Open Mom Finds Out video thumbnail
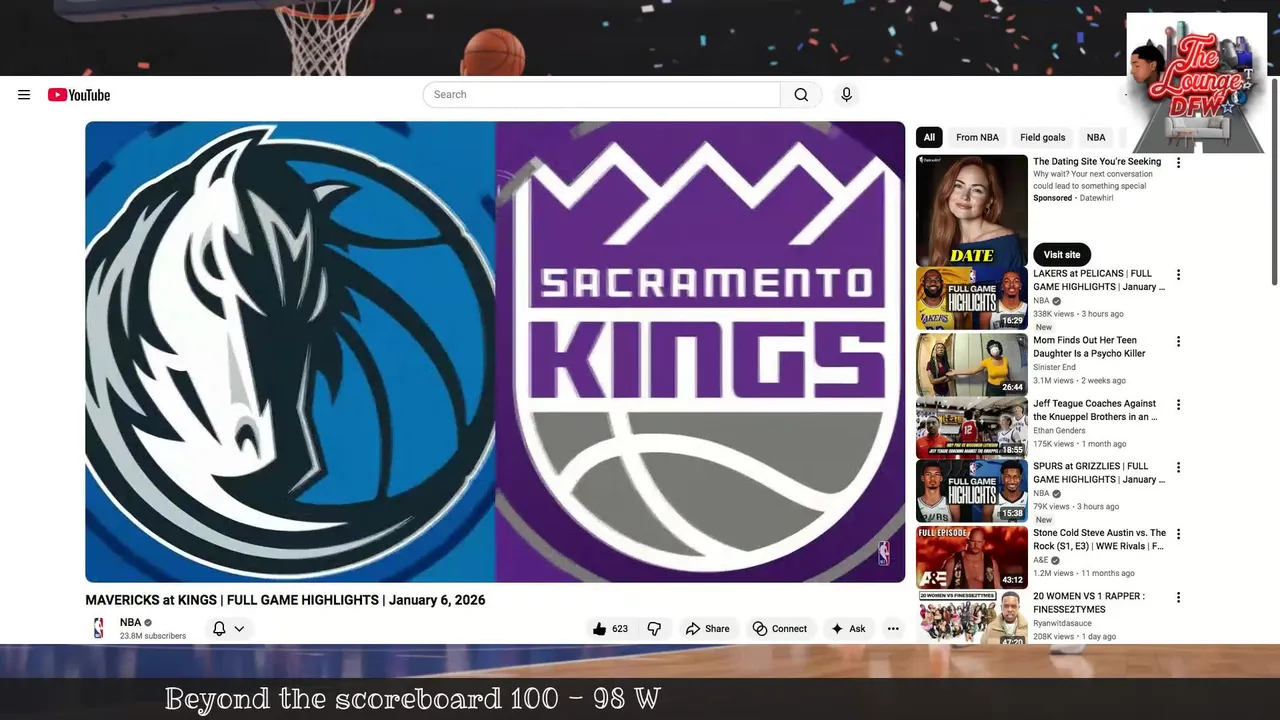This screenshot has width=1280, height=720. click(972, 365)
